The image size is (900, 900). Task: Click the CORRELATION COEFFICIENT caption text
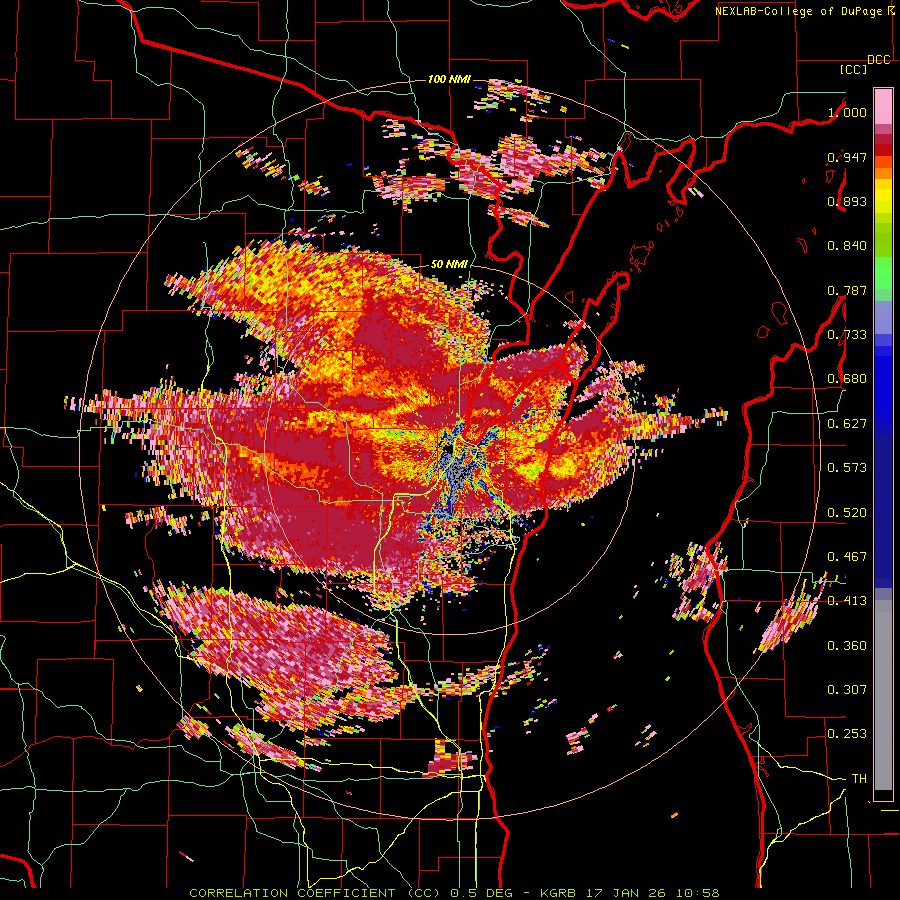click(x=292, y=893)
